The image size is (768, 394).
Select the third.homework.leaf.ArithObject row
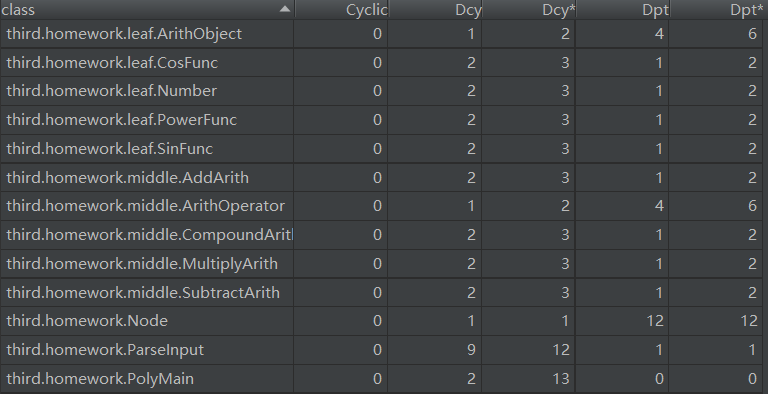click(x=382, y=34)
